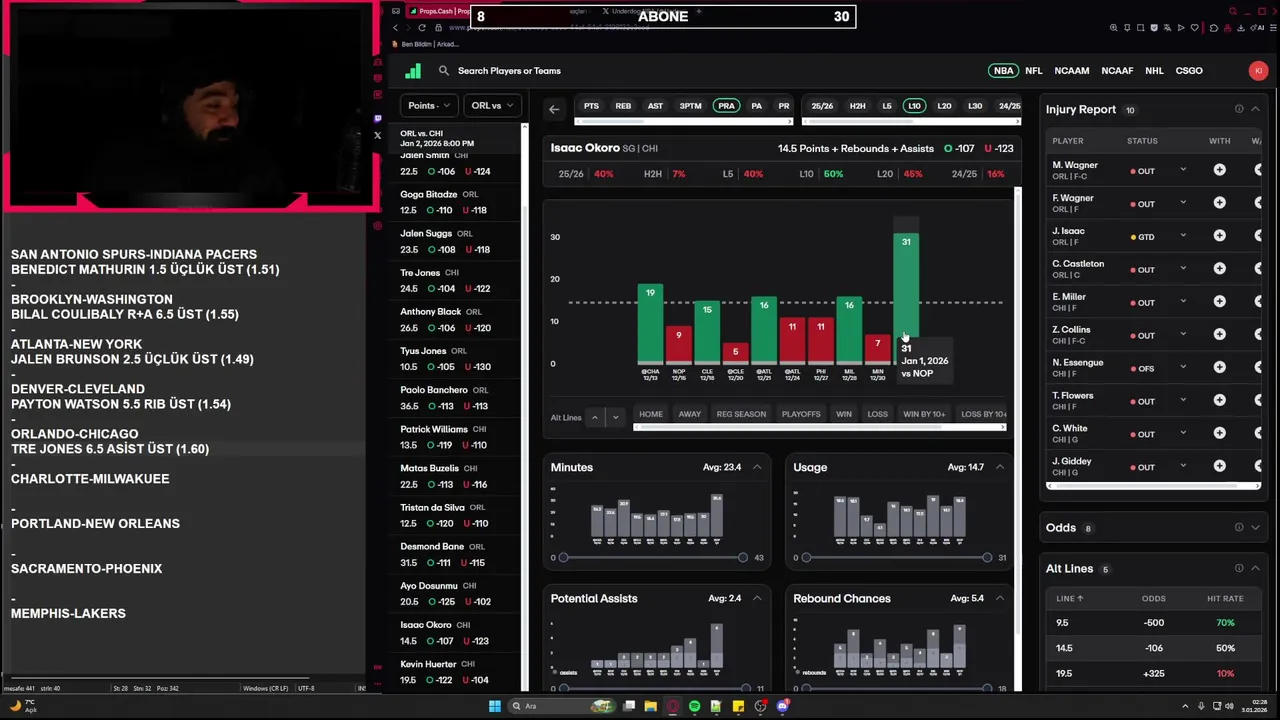Image resolution: width=1280 pixels, height=720 pixels.
Task: Open the KI user avatar menu
Action: tap(1258, 71)
